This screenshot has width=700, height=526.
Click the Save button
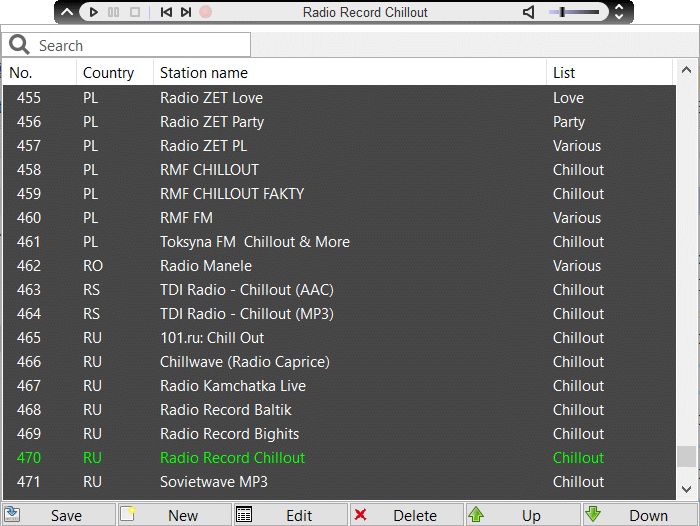[58, 515]
